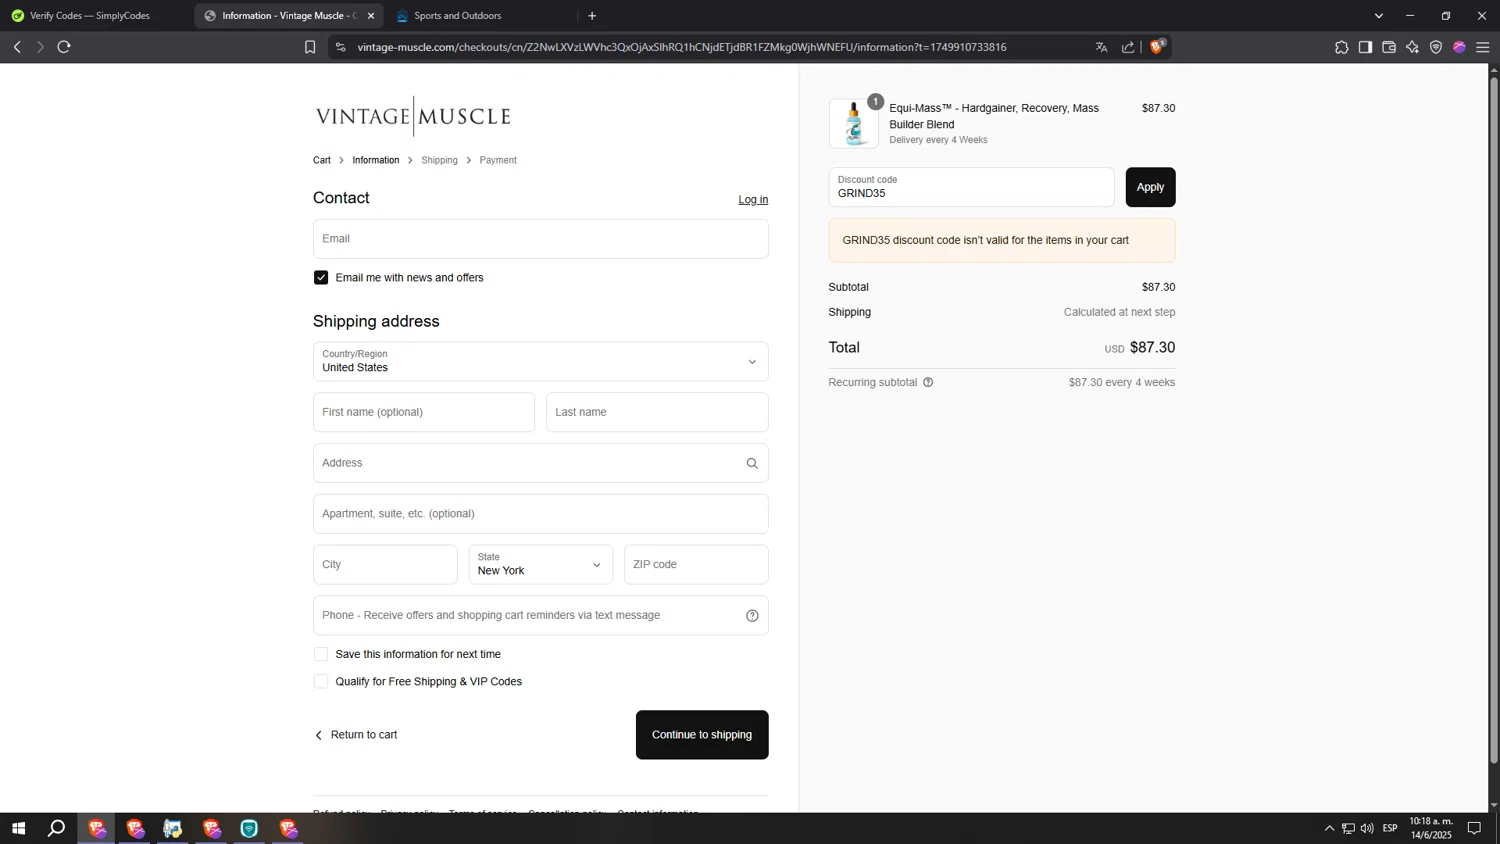This screenshot has height=844, width=1500.
Task: Go back to the previous page
Action: click(x=17, y=47)
